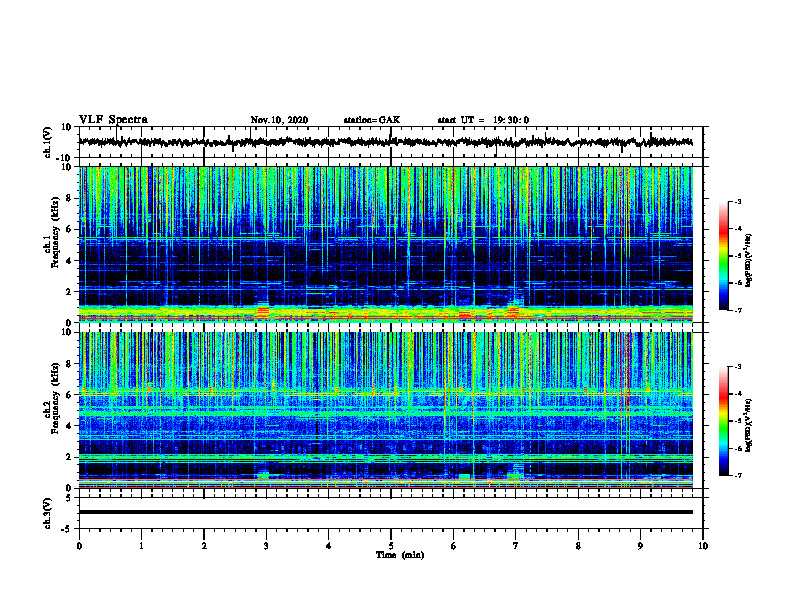Click the "2" kHz tick of ch.2 spectrogram
This screenshot has width=792, height=612.
[69, 457]
